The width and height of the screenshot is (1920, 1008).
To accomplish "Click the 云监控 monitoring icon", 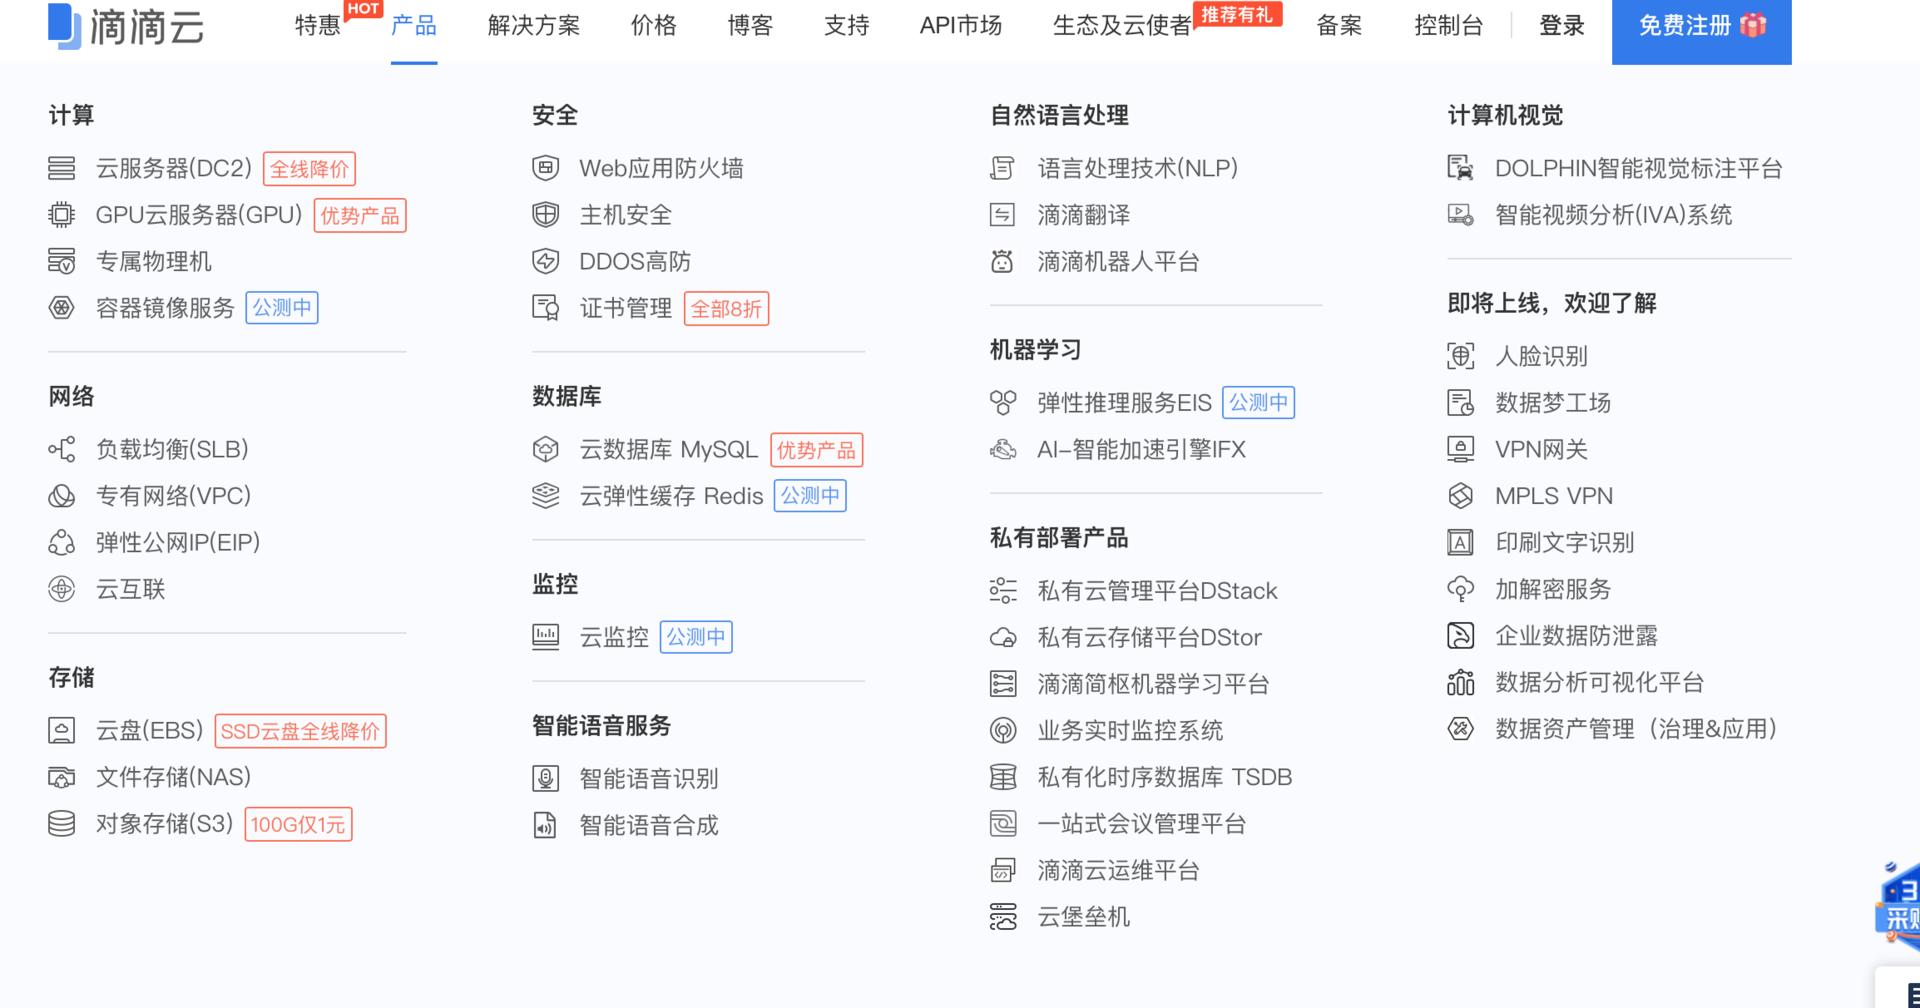I will click(x=545, y=637).
